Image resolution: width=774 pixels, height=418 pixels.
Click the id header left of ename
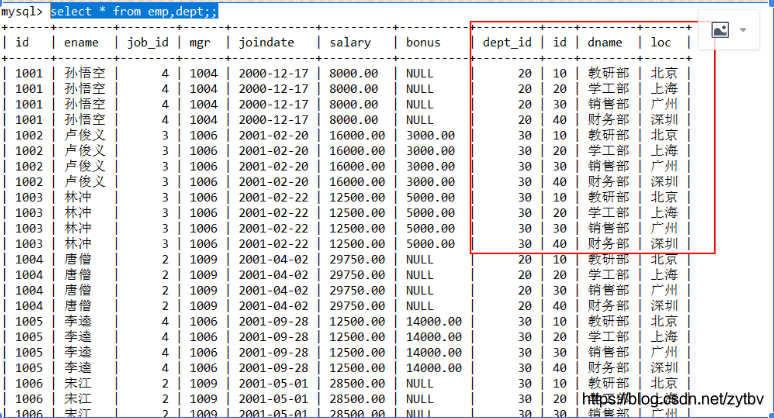coord(22,42)
